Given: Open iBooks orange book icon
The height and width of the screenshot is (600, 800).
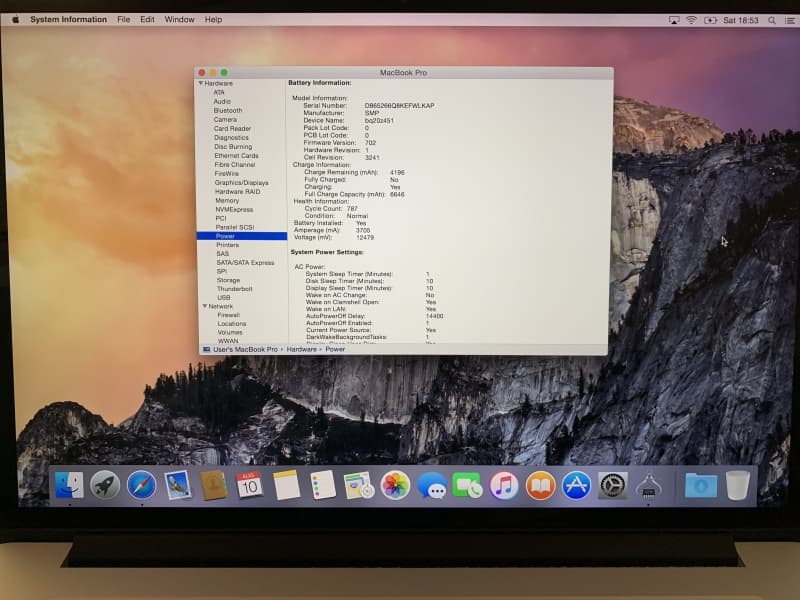Looking at the screenshot, I should click(x=540, y=485).
